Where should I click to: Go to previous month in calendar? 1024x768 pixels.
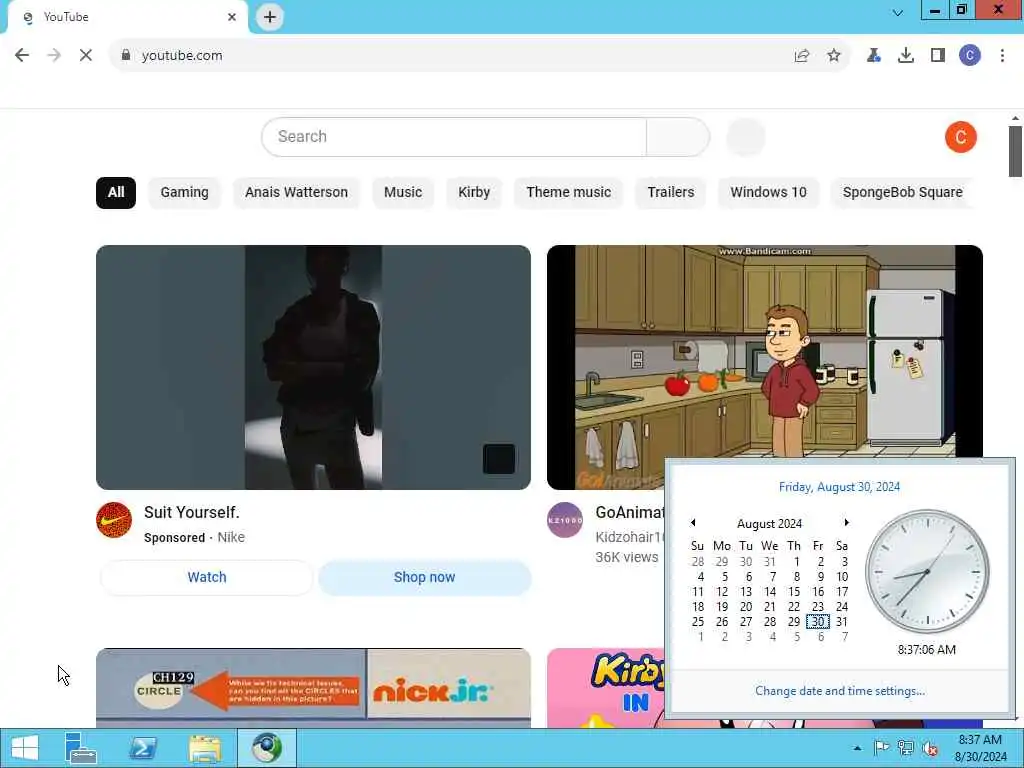(x=693, y=522)
